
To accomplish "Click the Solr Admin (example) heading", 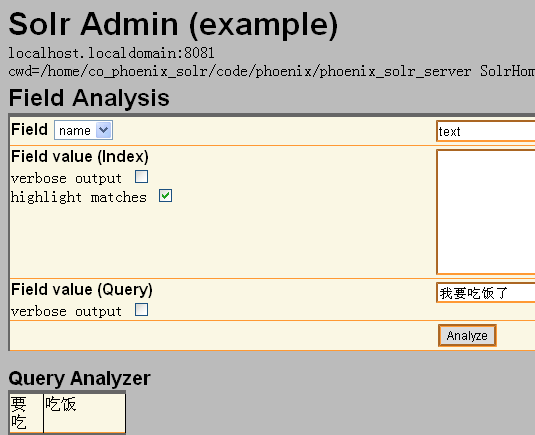I will tap(173, 24).
